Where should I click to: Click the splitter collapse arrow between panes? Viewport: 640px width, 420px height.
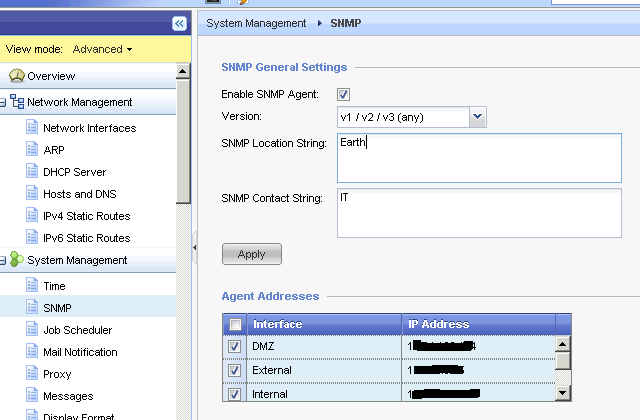(195, 247)
